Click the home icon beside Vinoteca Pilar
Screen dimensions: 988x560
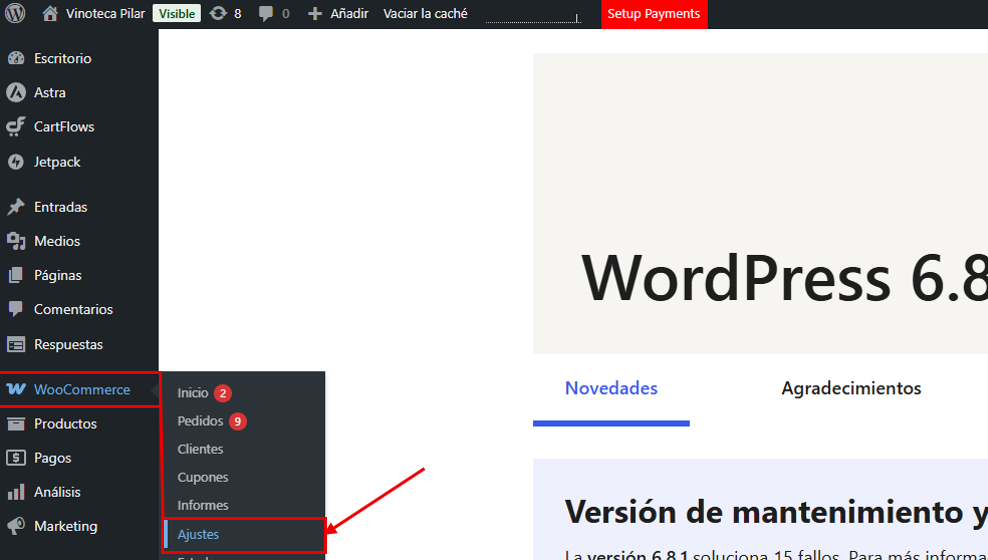click(50, 13)
